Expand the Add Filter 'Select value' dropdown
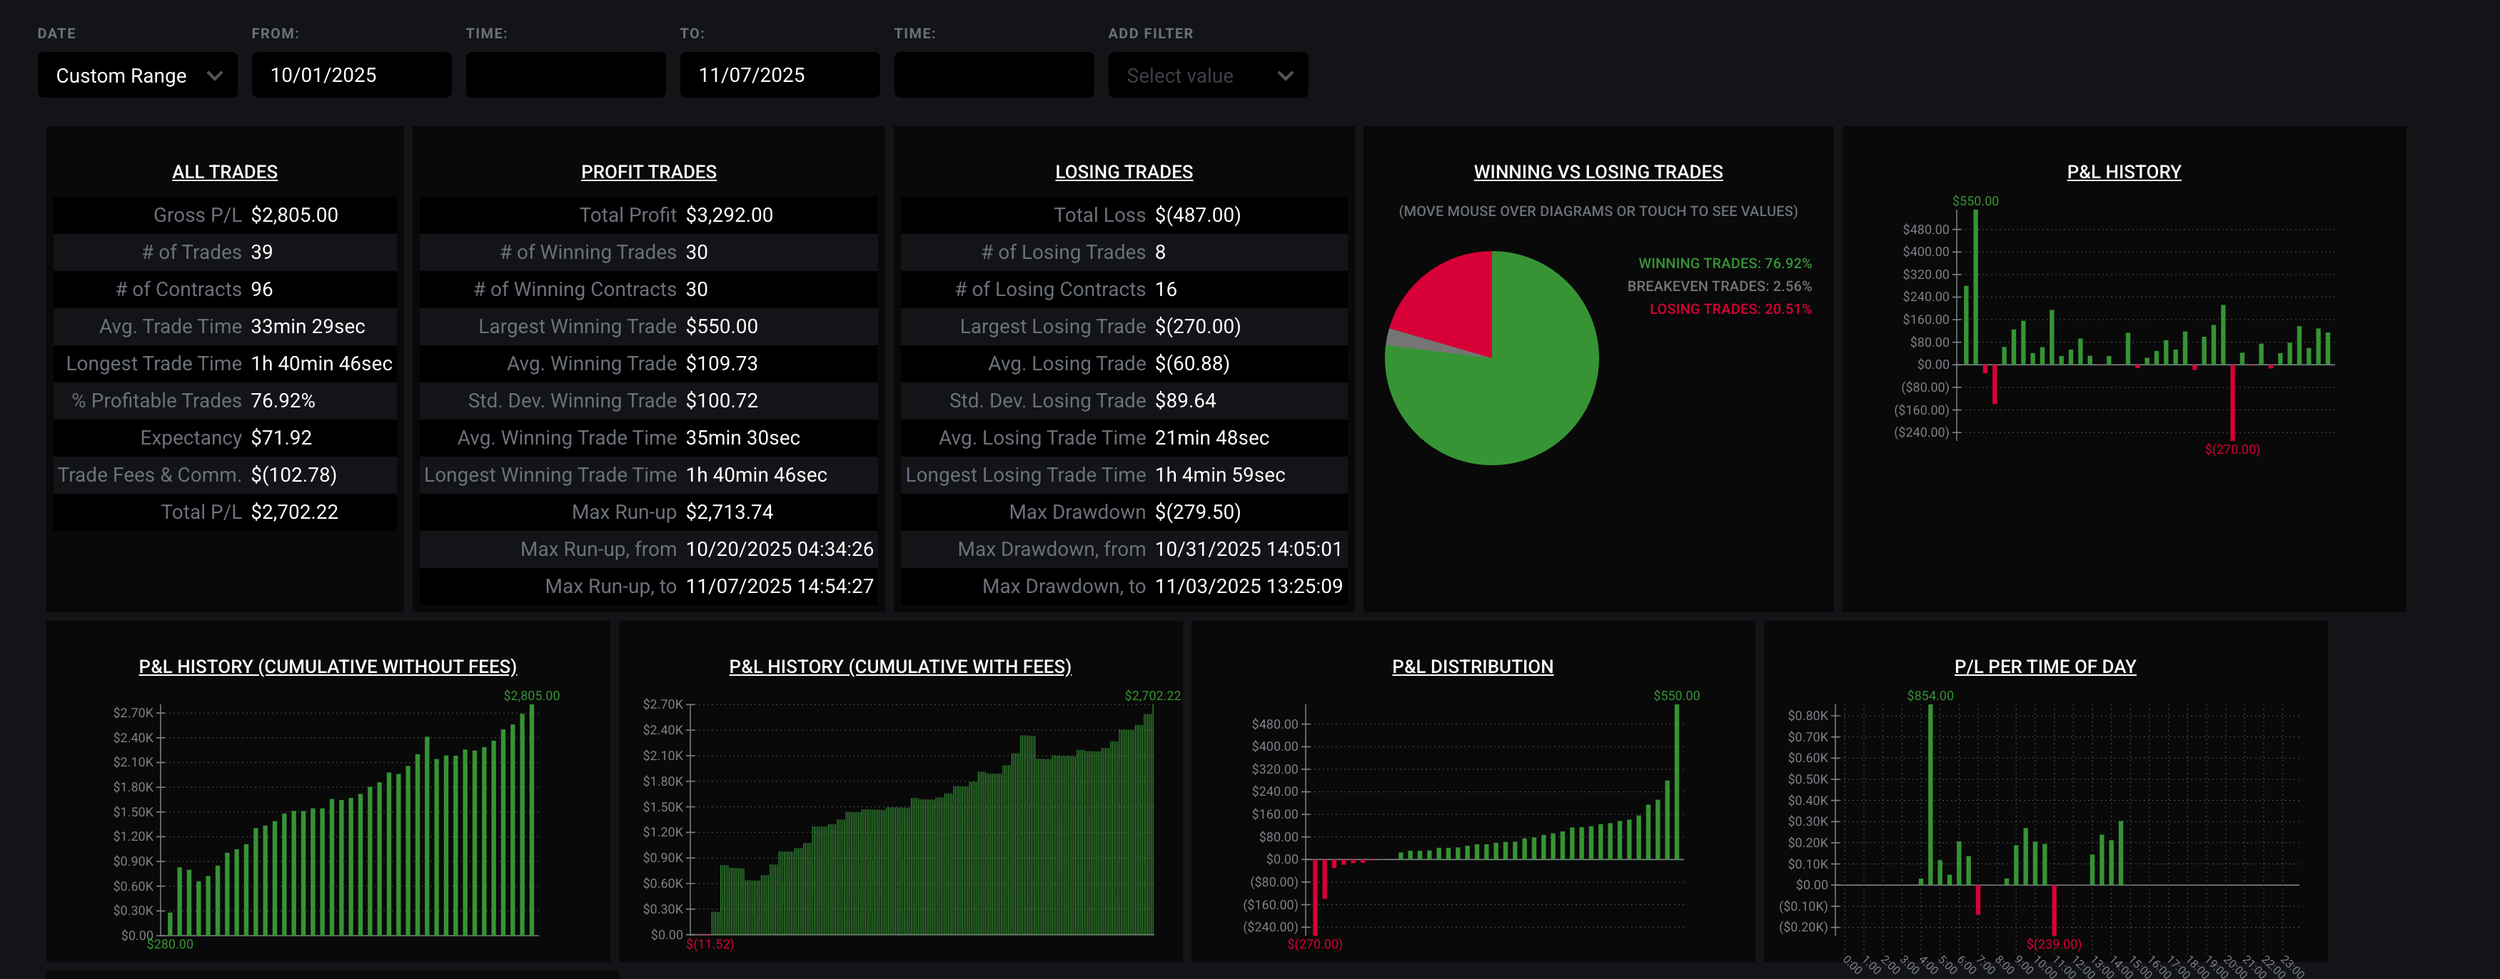 click(x=1207, y=75)
